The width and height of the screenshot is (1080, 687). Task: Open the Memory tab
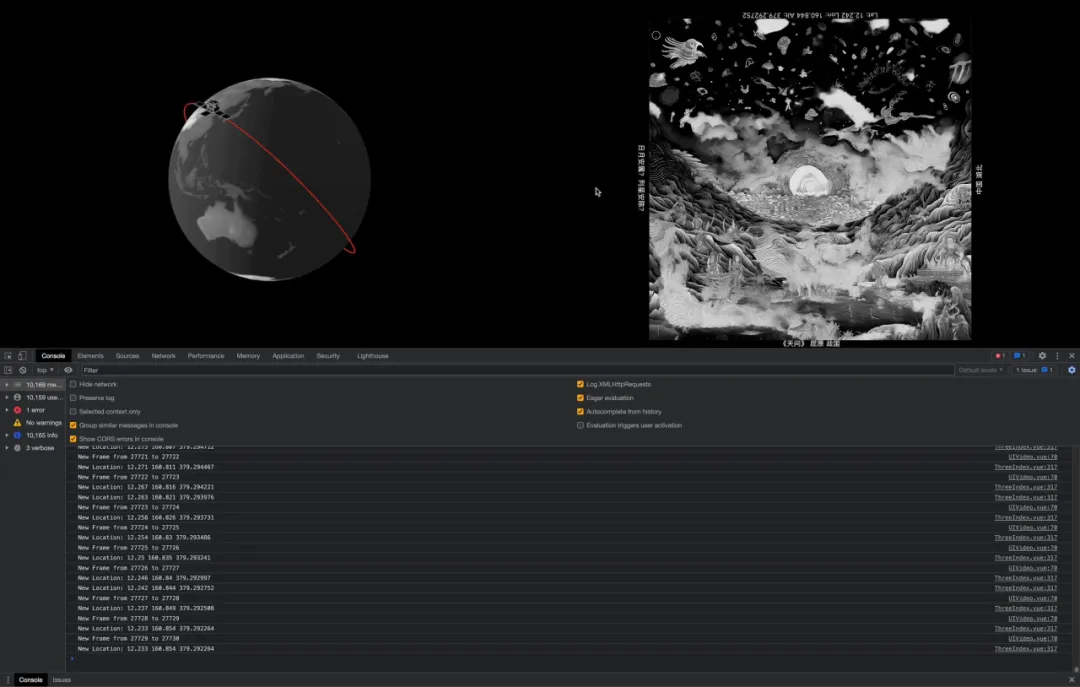[248, 356]
